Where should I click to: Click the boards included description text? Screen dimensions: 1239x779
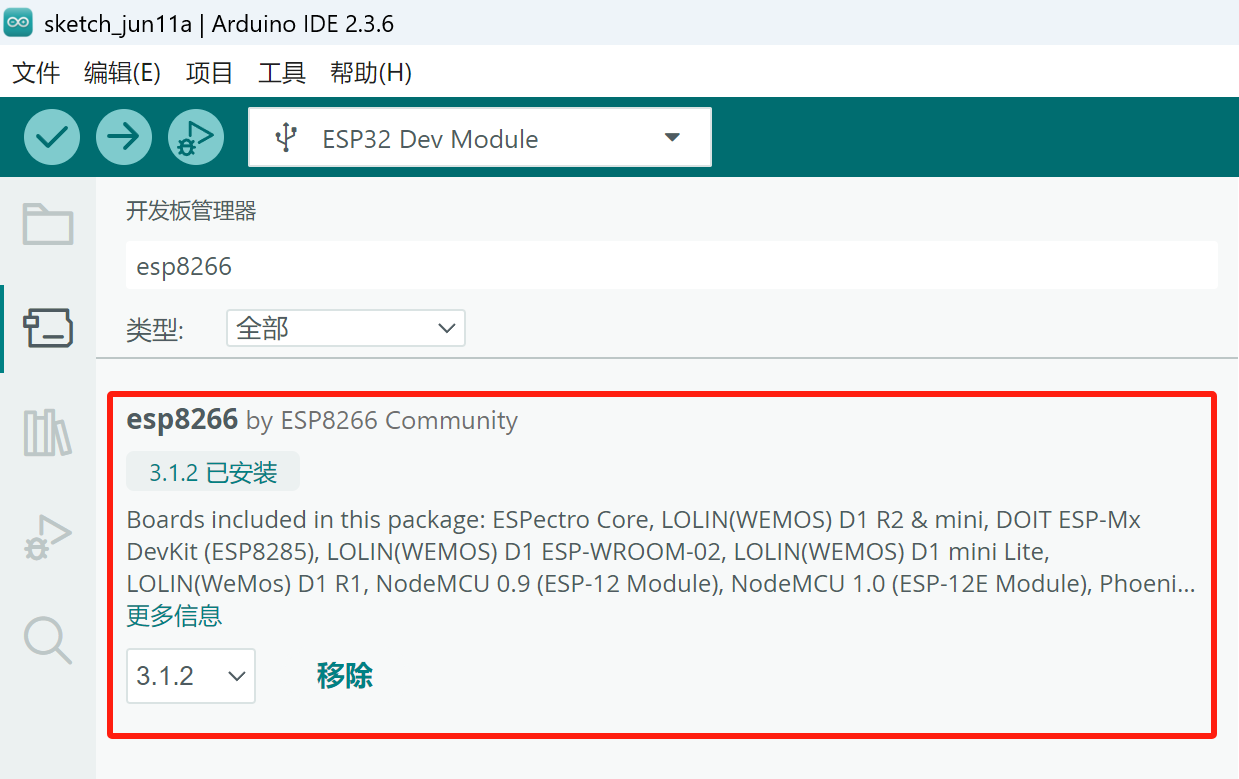(x=661, y=551)
